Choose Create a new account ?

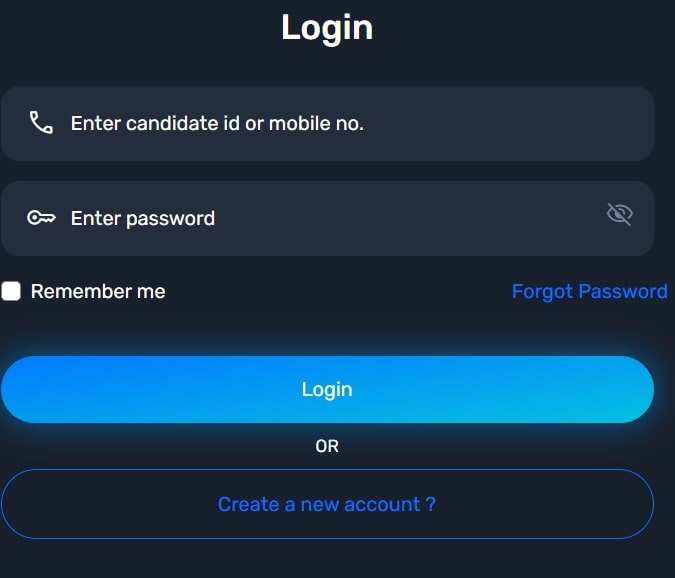pos(327,504)
